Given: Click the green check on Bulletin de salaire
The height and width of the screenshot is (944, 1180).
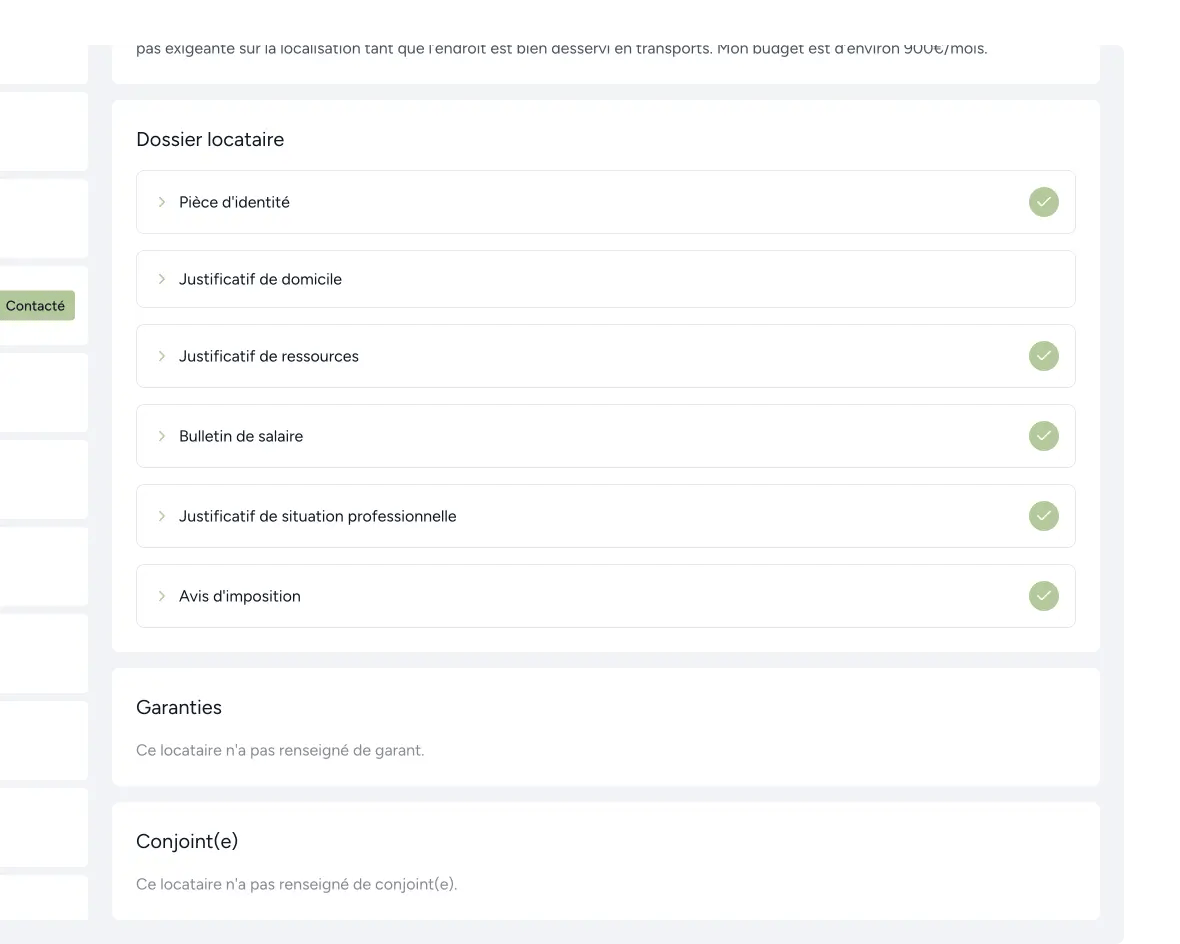Looking at the screenshot, I should click(x=1043, y=436).
